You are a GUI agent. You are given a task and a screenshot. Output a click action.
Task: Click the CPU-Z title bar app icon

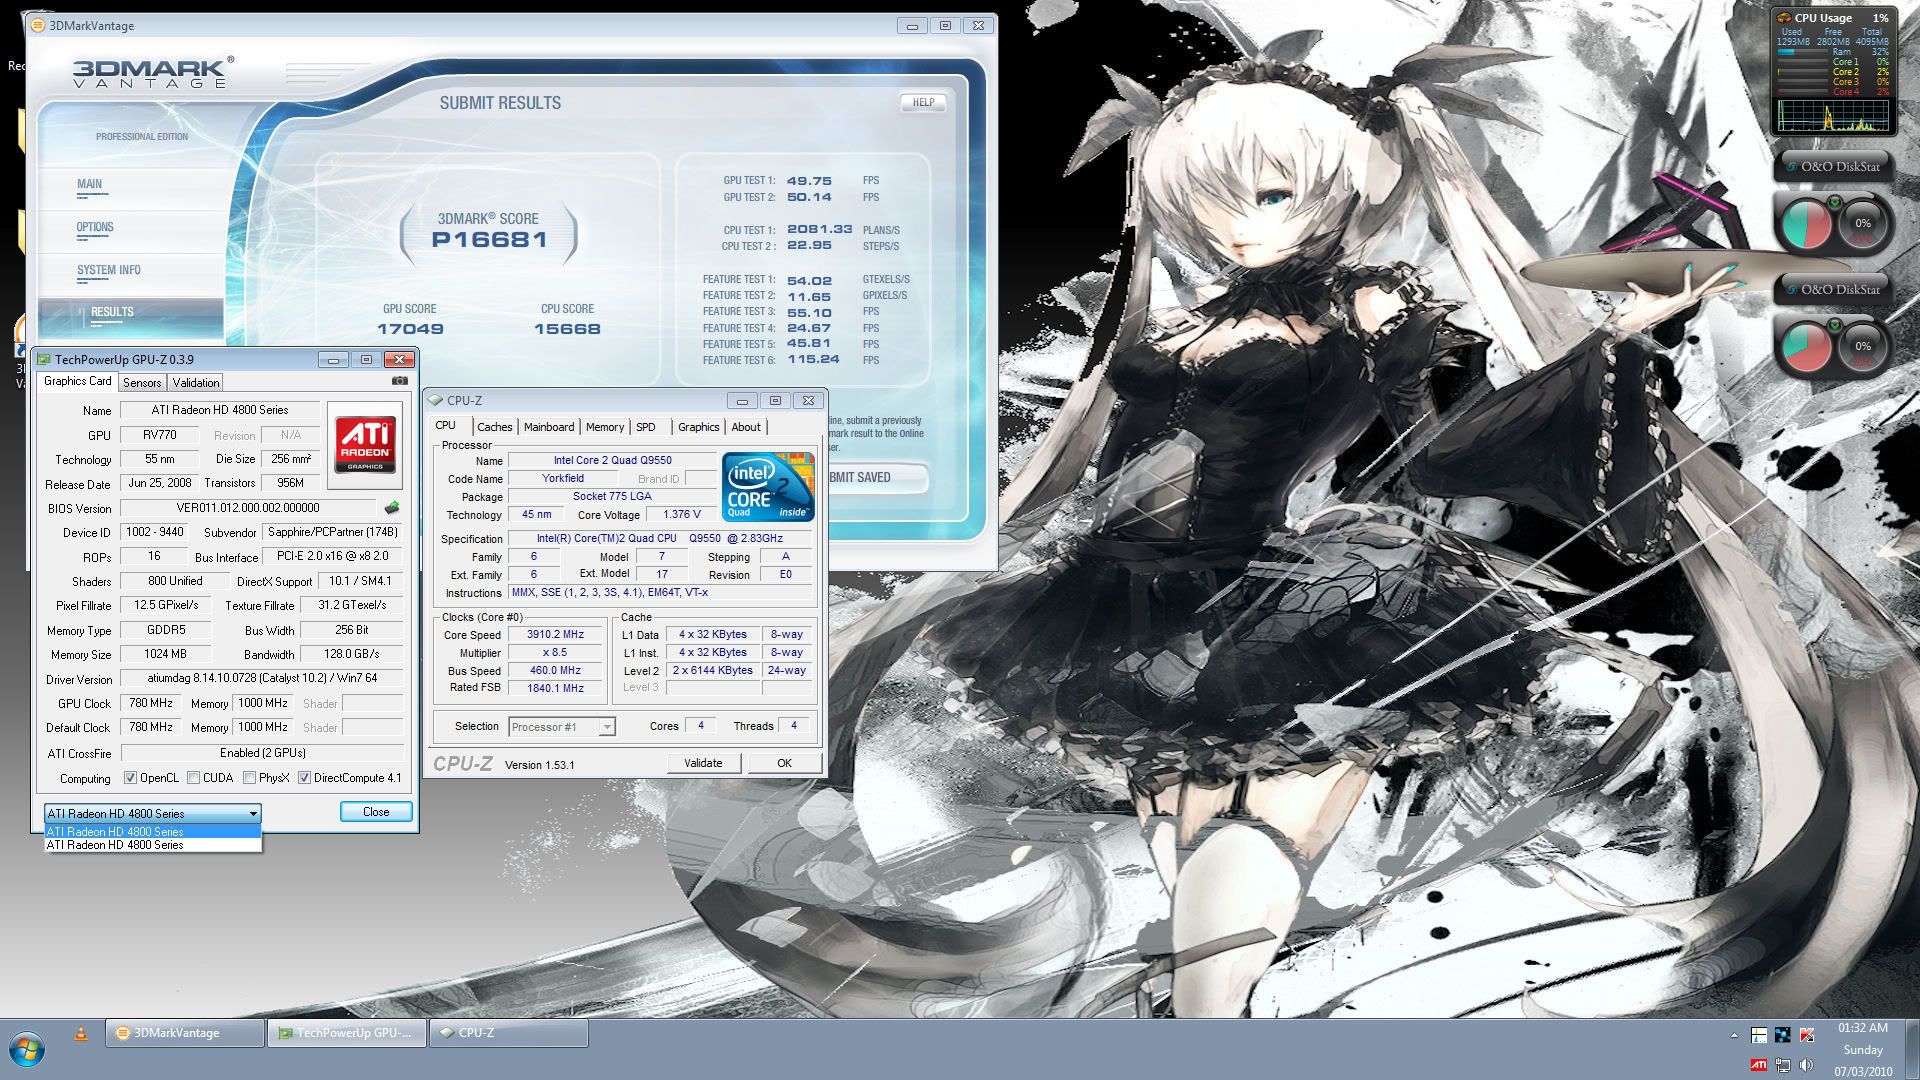435,400
